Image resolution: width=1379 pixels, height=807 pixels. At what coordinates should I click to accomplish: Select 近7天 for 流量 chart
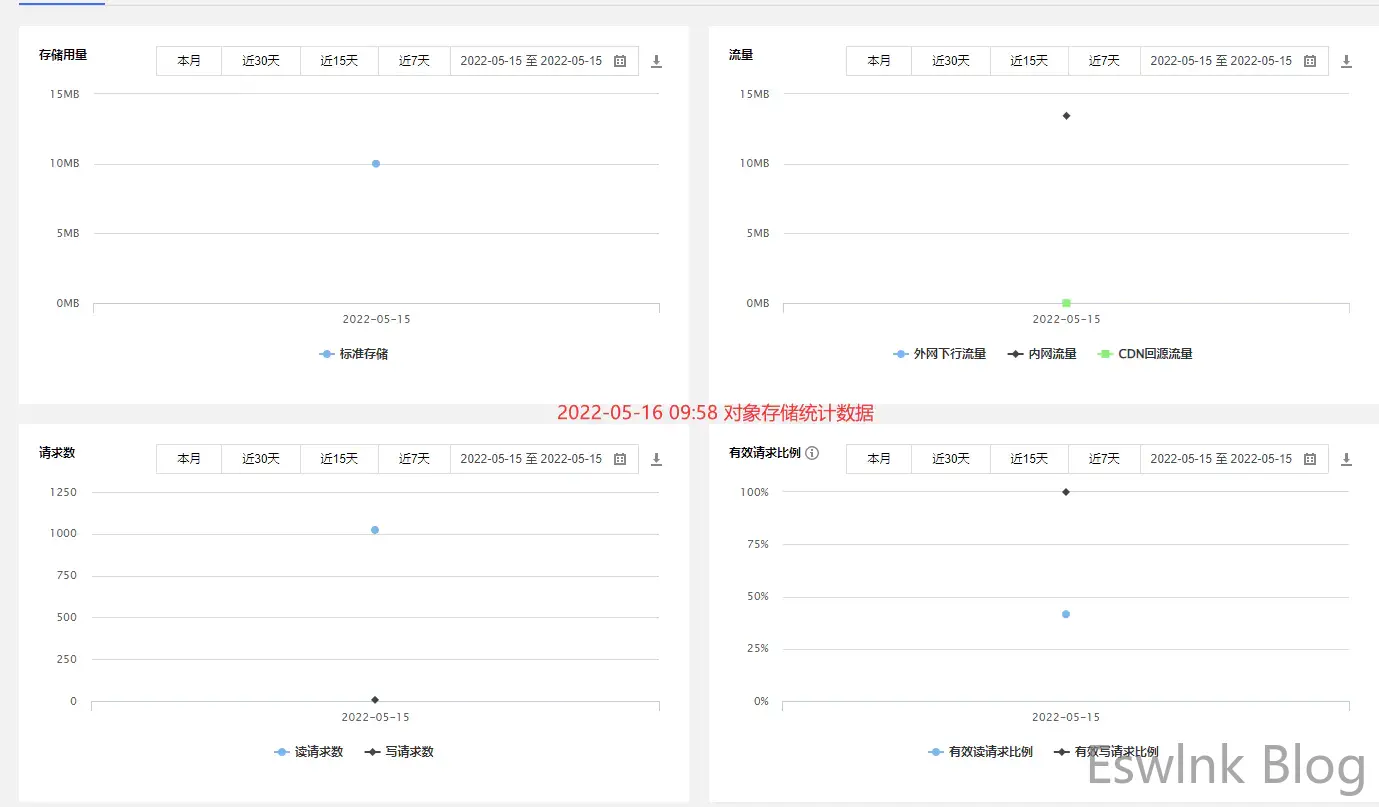[1104, 61]
